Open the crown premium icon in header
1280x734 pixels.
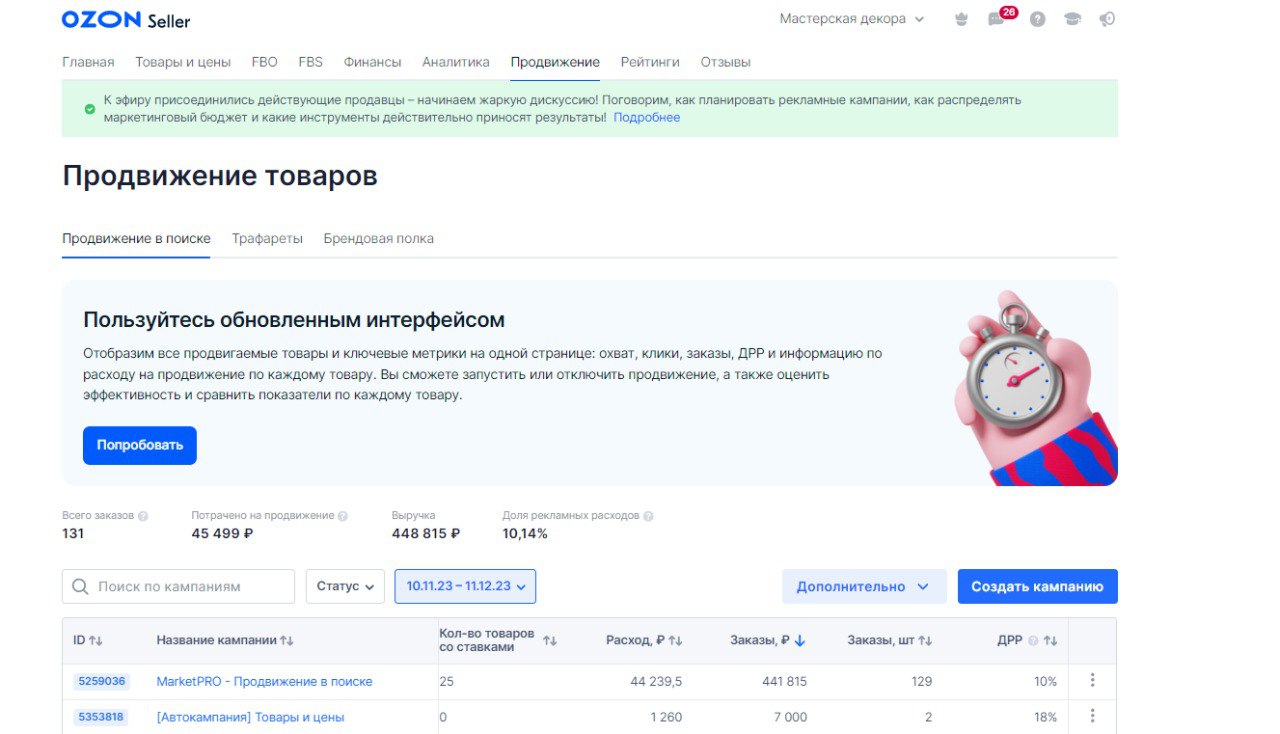pyautogui.click(x=963, y=19)
